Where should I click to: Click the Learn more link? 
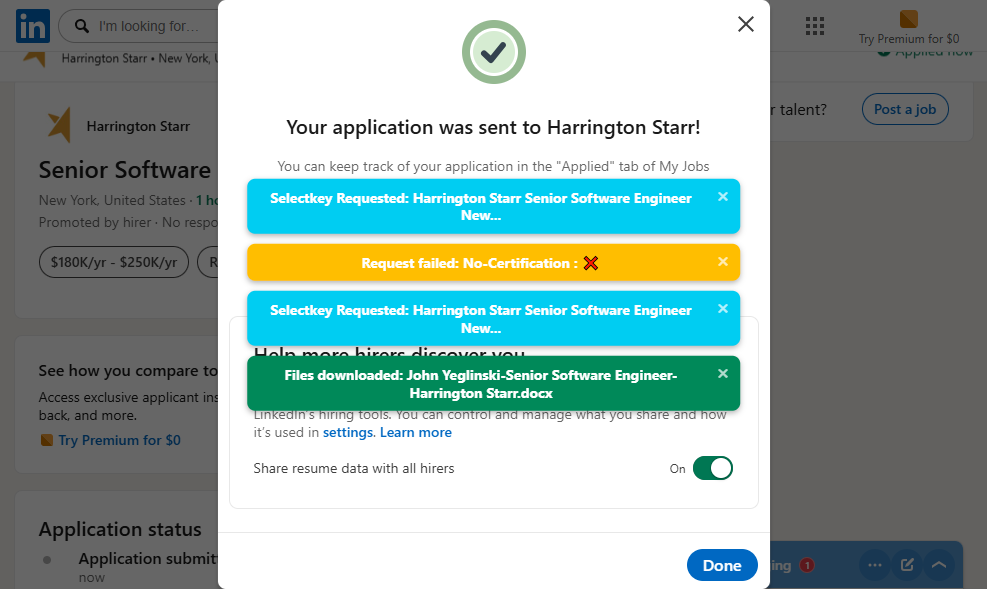(x=415, y=433)
